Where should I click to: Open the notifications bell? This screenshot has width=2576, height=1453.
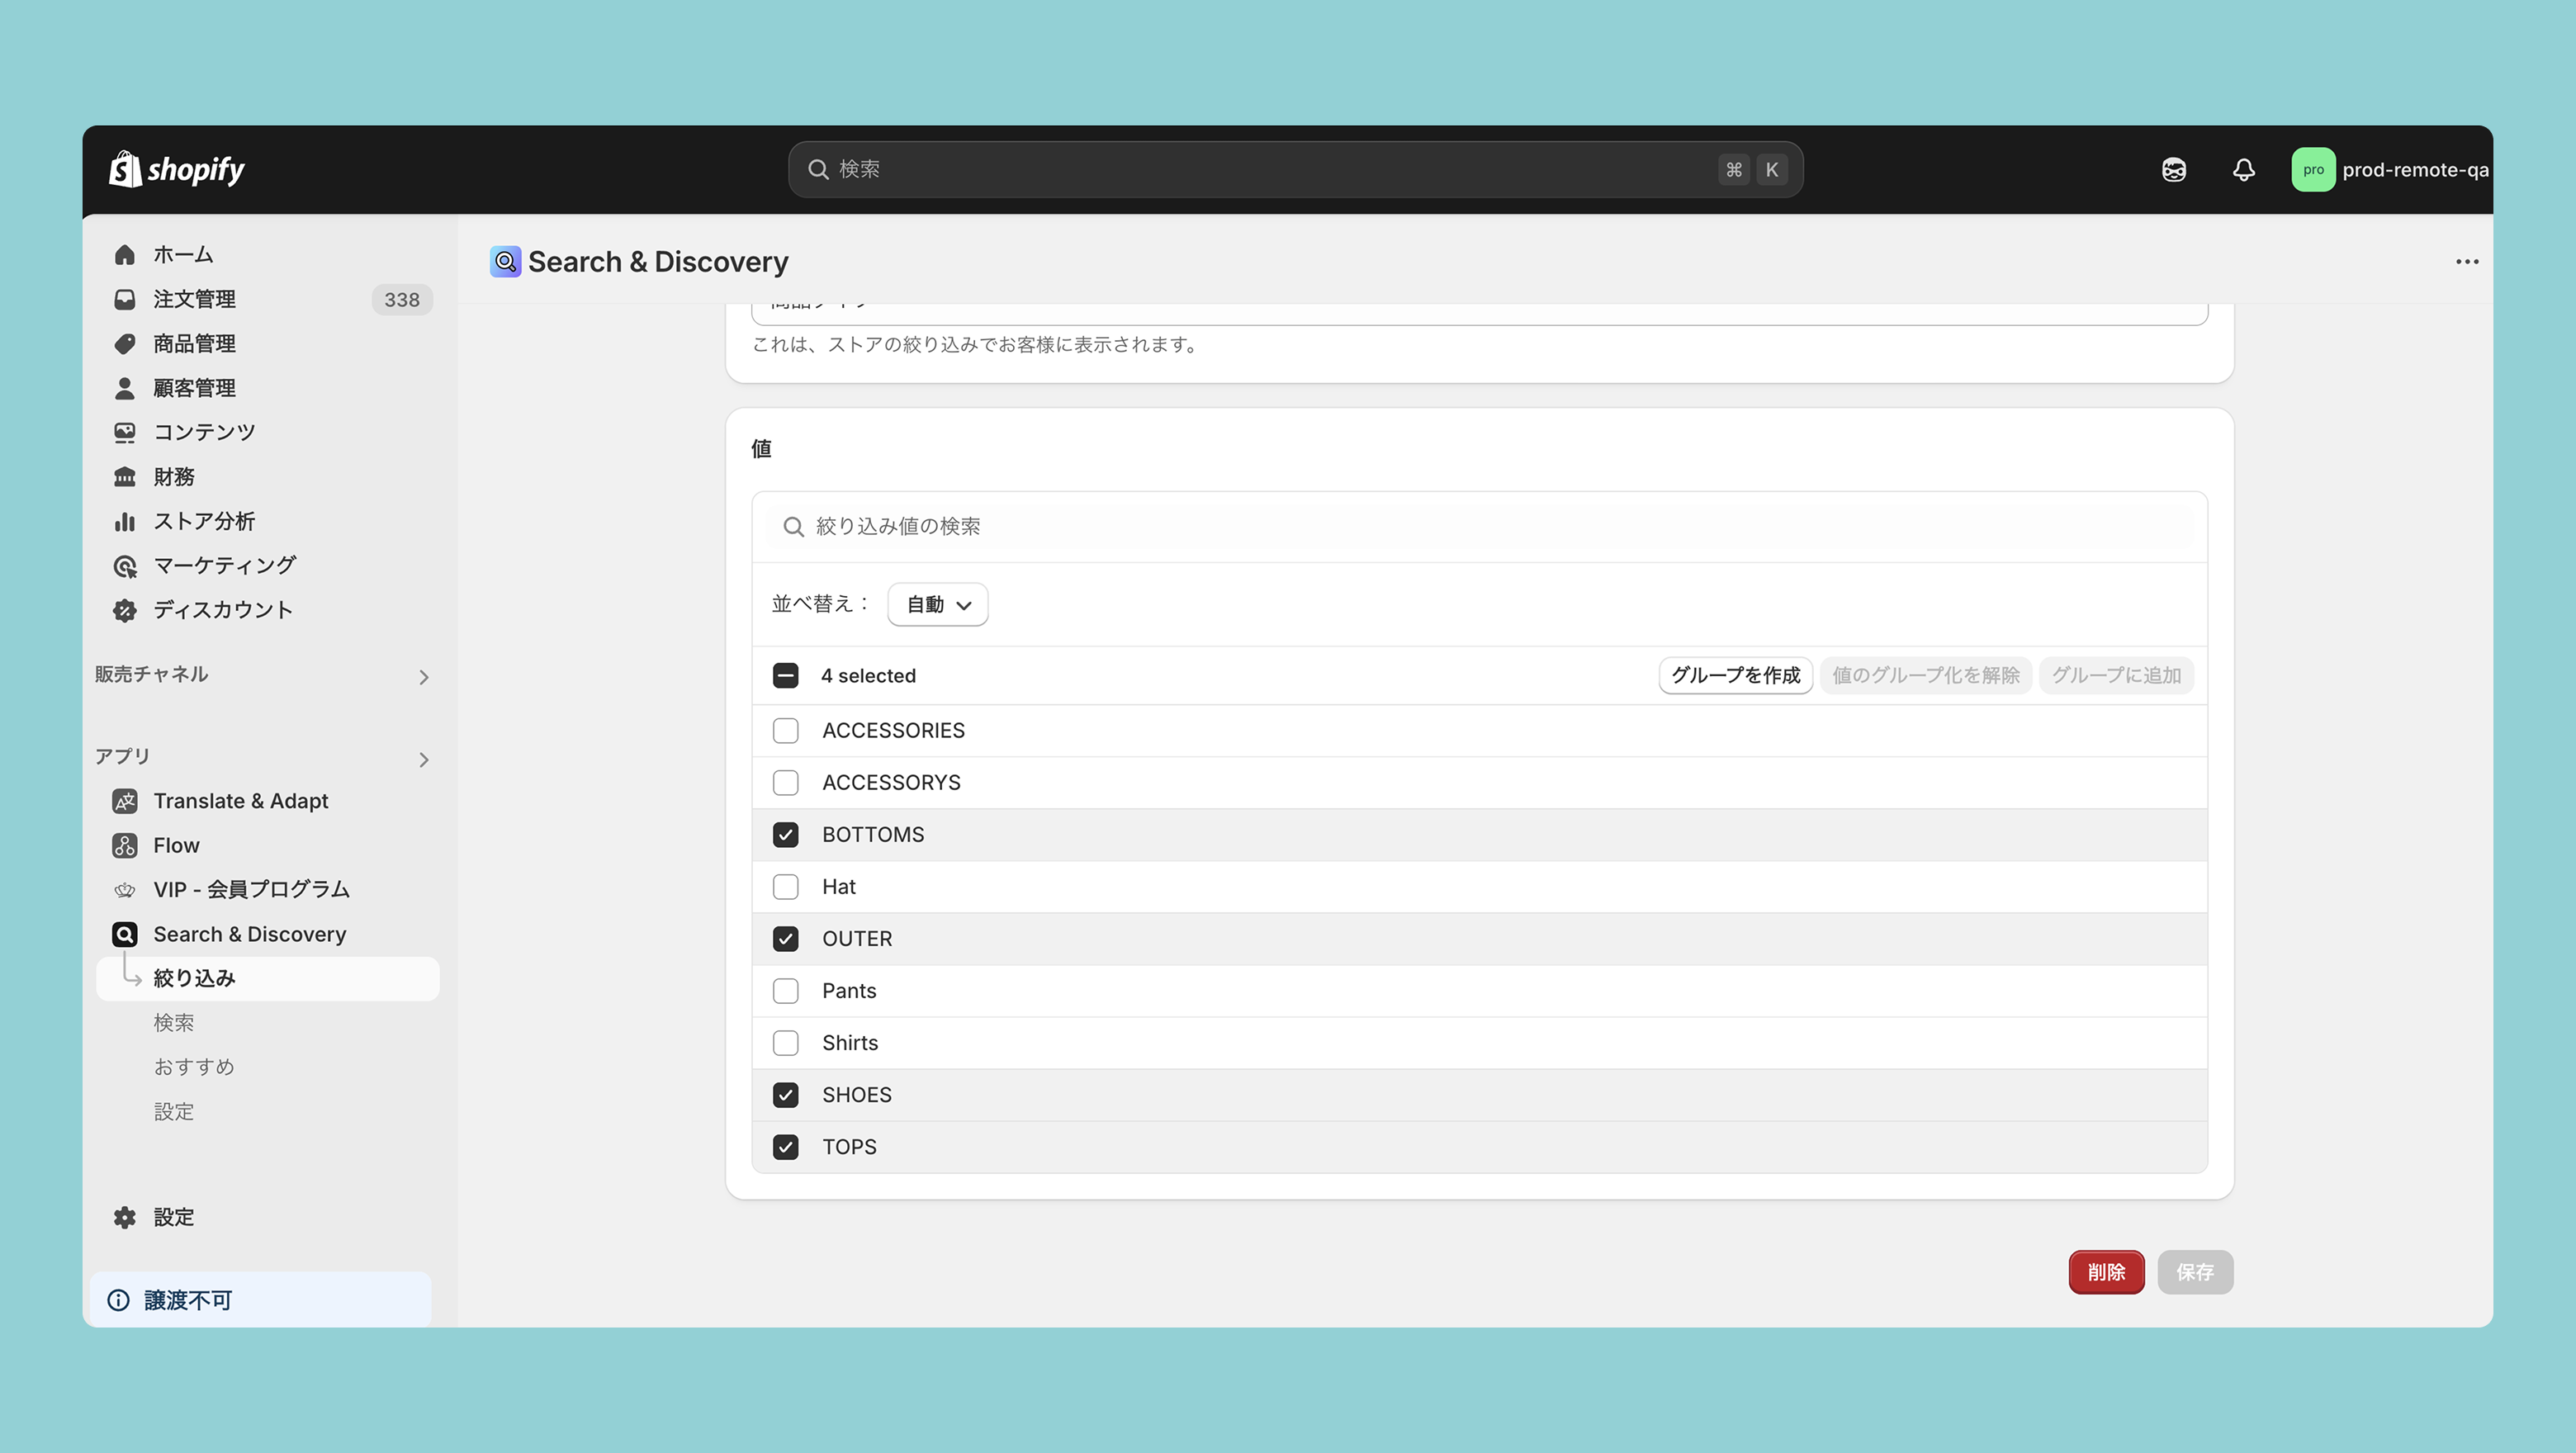pyautogui.click(x=2243, y=169)
